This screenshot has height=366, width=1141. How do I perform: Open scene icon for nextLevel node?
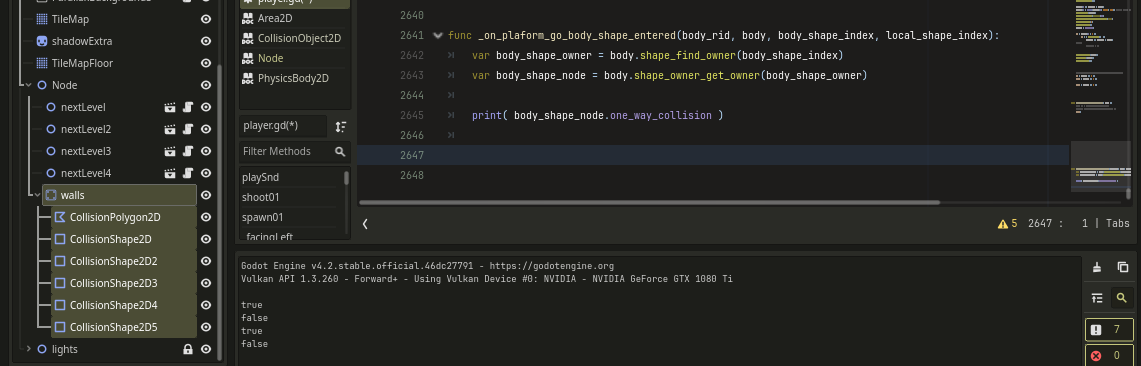(x=170, y=108)
